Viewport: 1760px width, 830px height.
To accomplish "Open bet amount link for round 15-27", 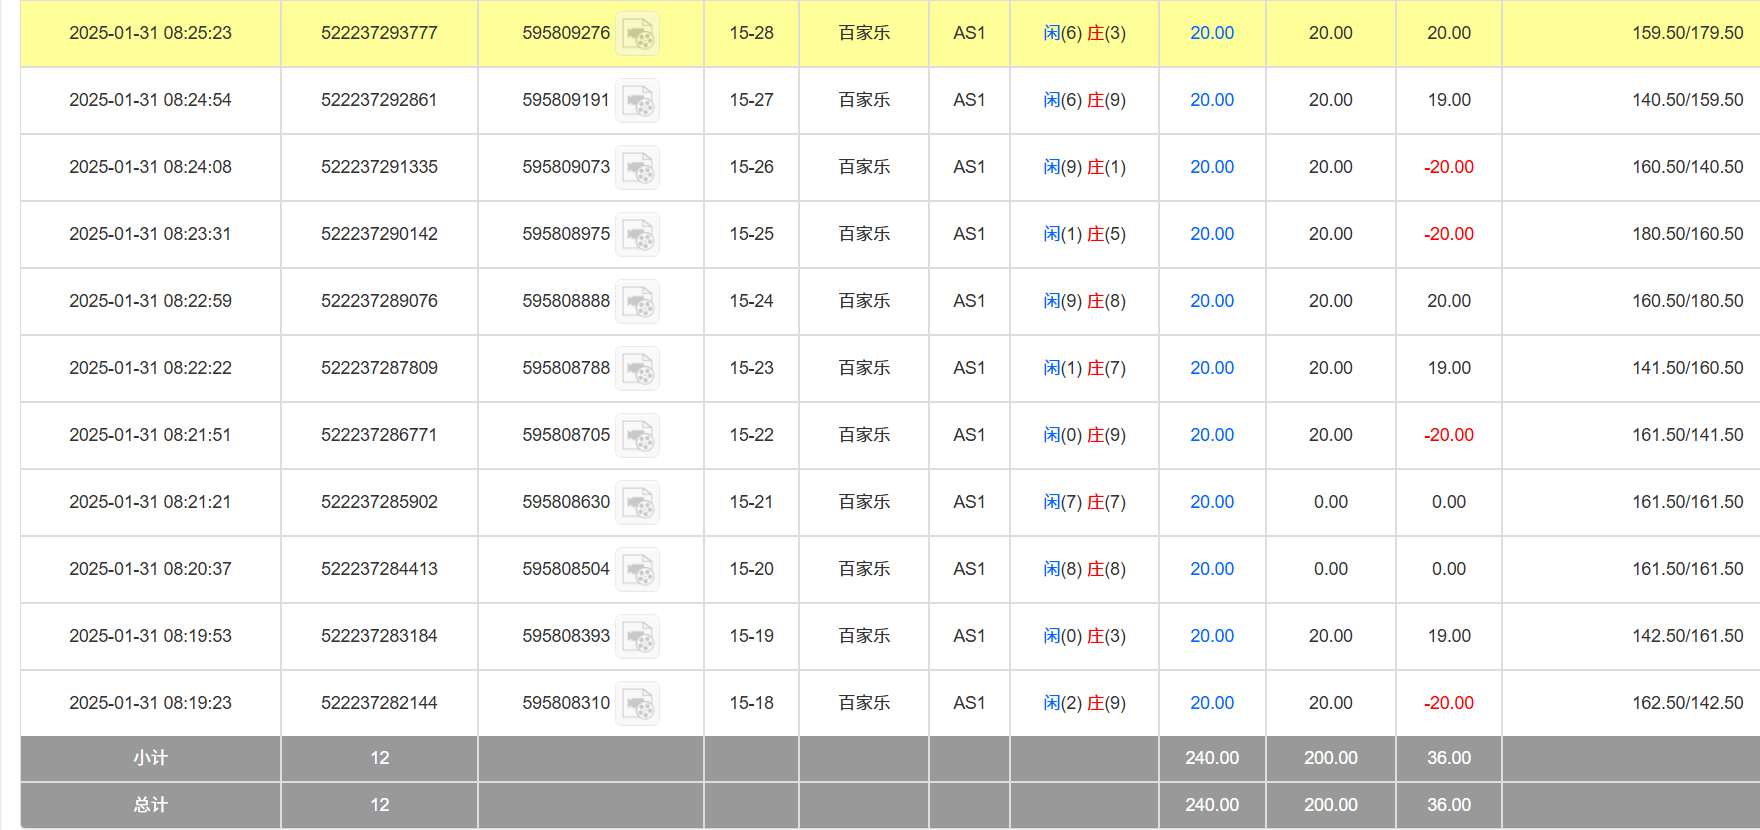I will click(x=1211, y=100).
